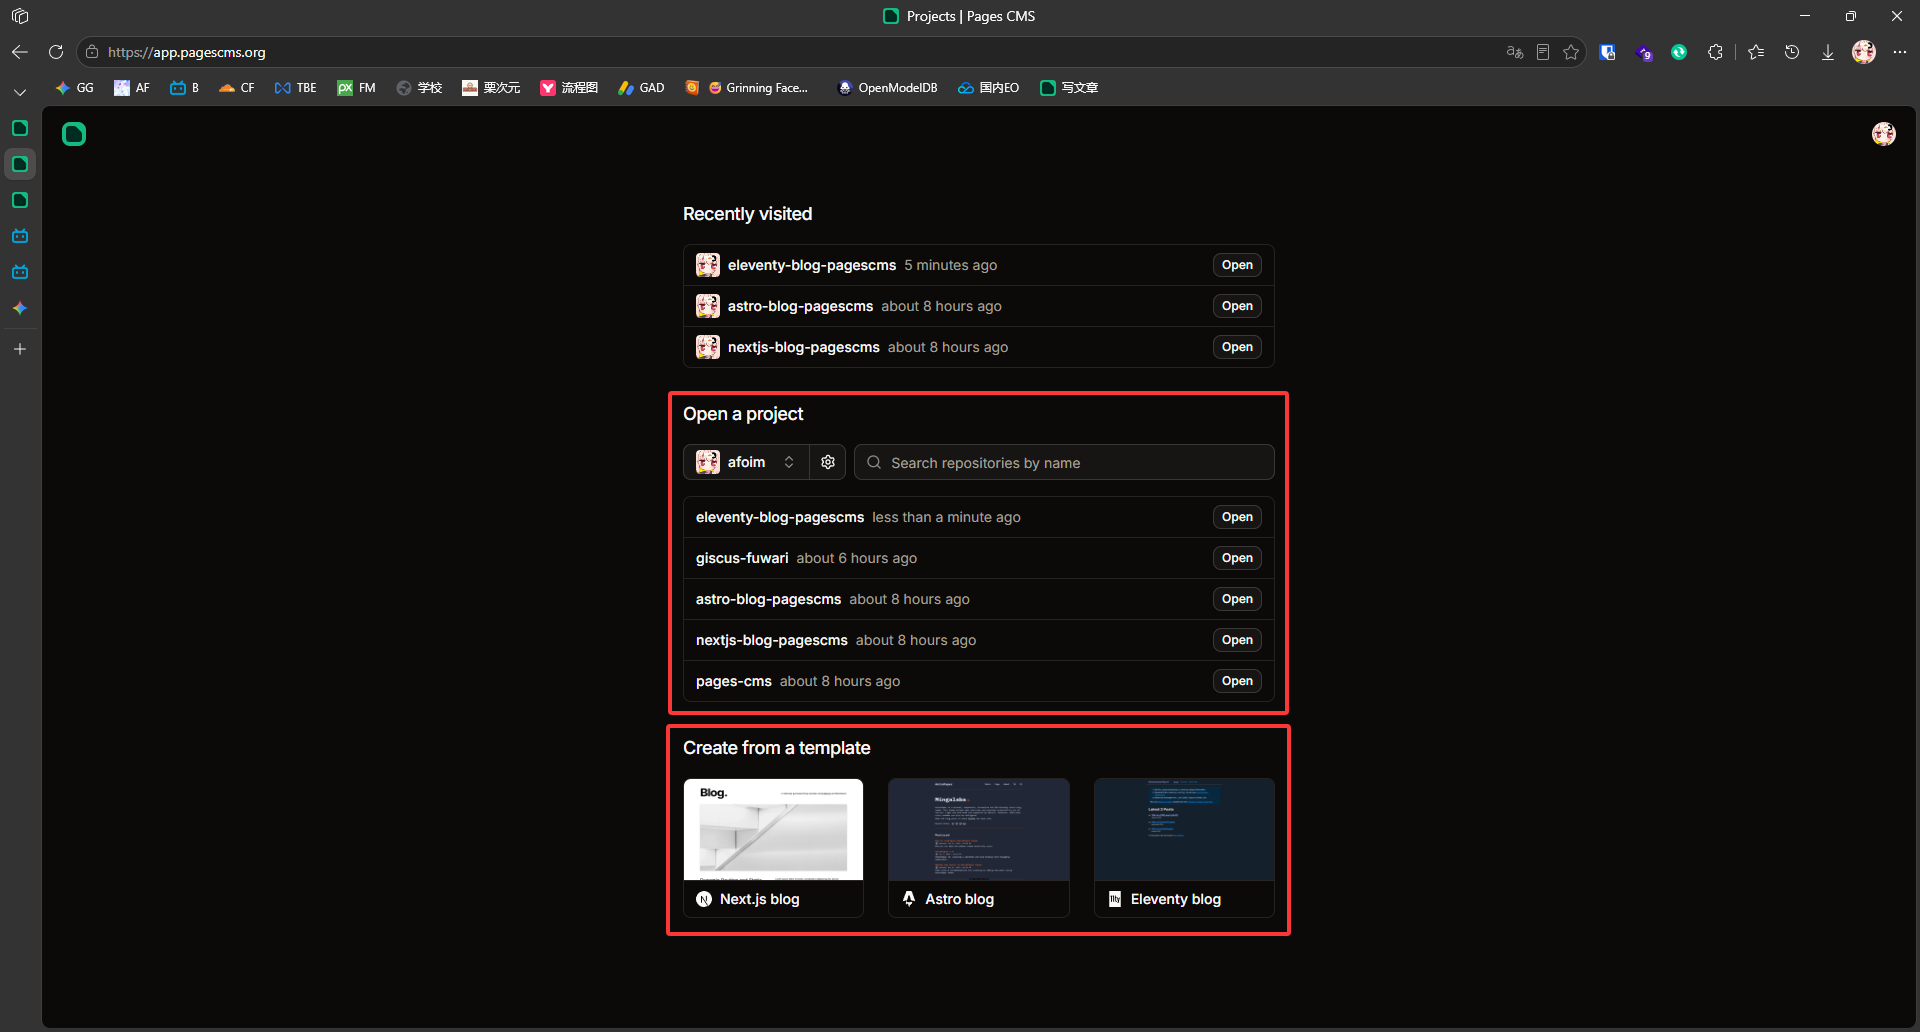This screenshot has width=1920, height=1032.
Task: Open the 学校 bookmark
Action: pyautogui.click(x=419, y=88)
